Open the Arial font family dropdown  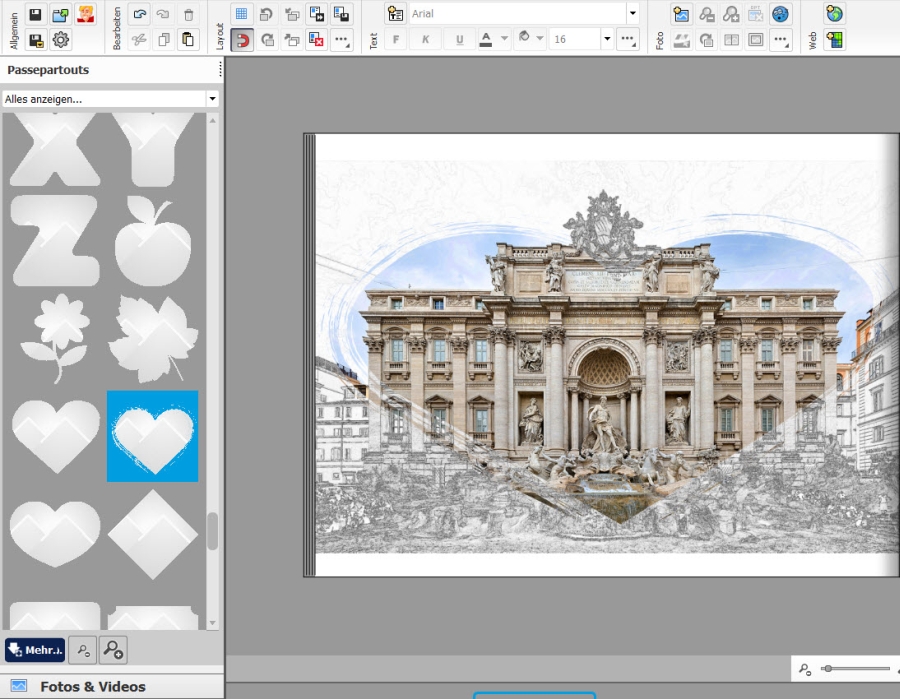point(632,14)
